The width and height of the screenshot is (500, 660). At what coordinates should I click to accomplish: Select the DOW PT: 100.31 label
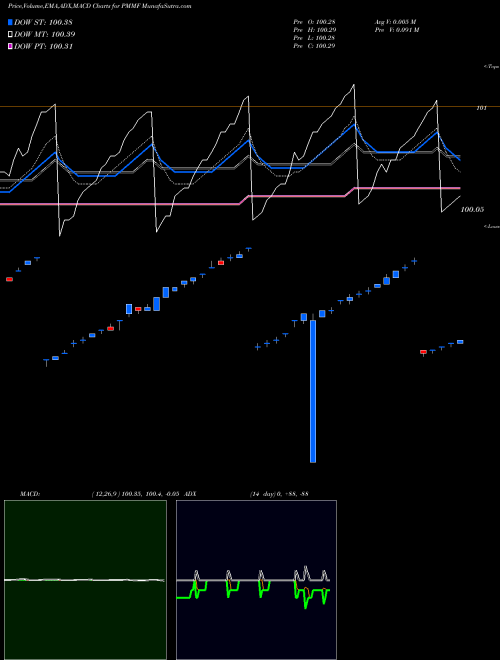pos(44,46)
